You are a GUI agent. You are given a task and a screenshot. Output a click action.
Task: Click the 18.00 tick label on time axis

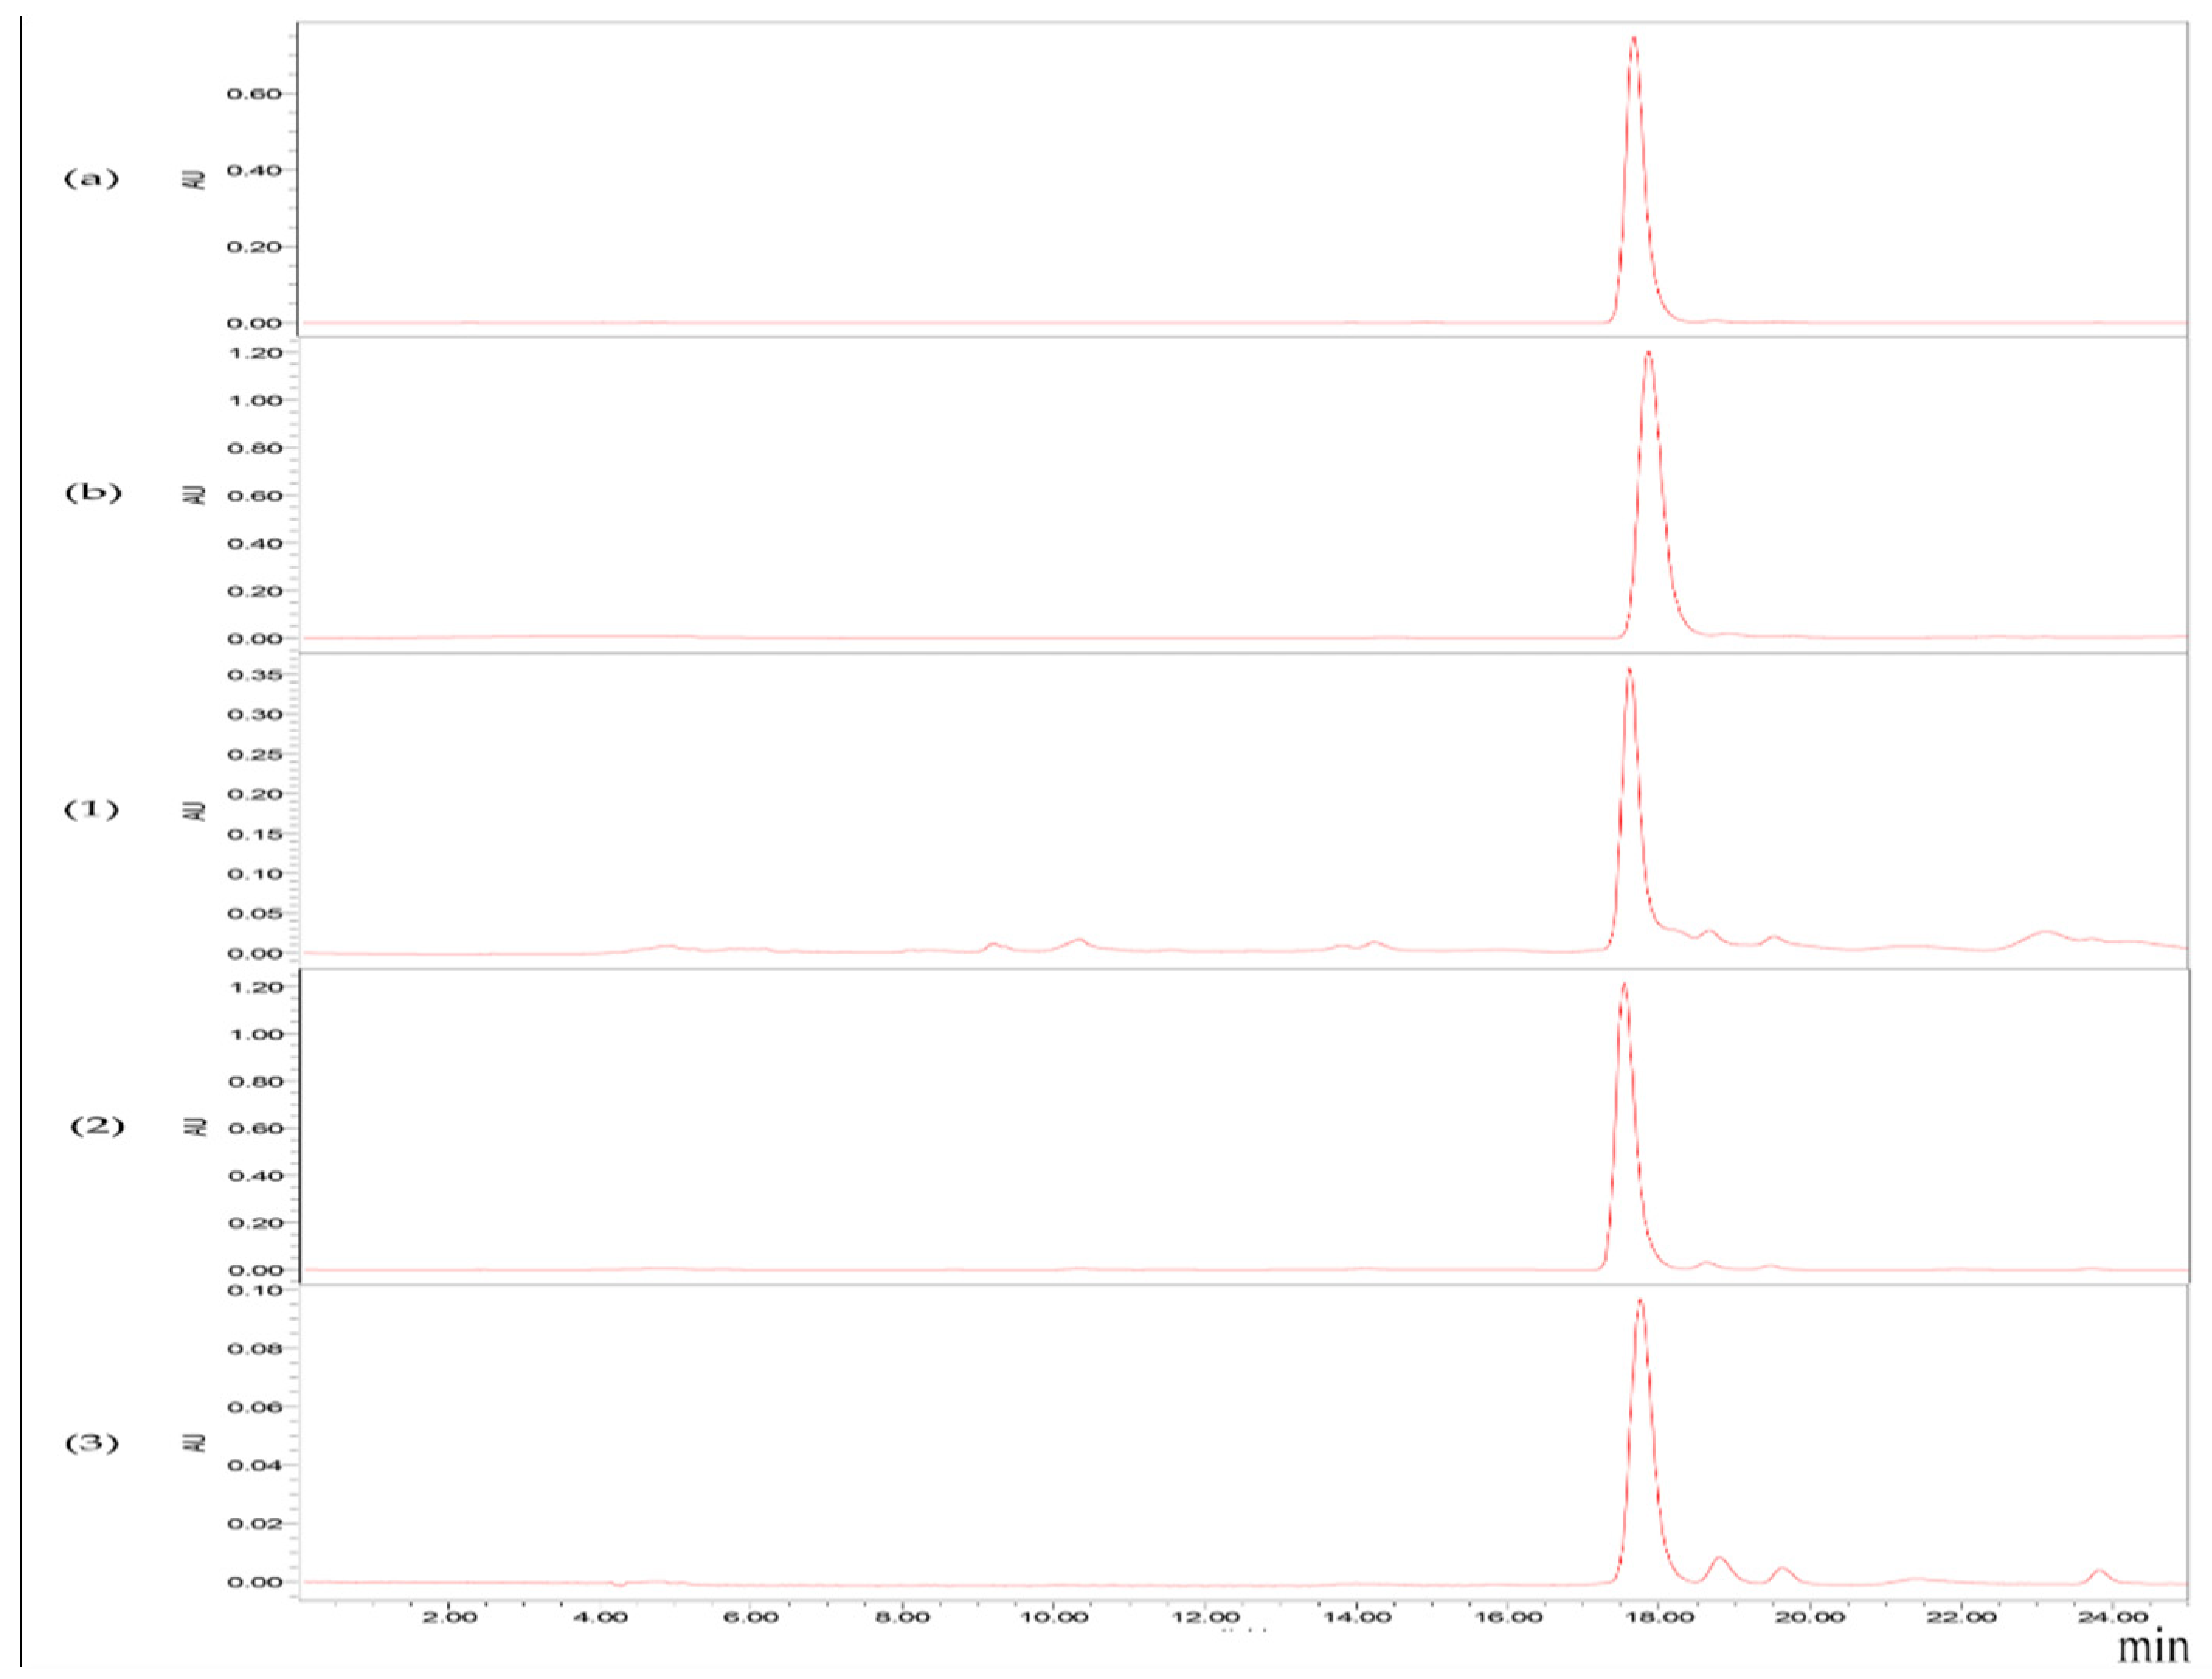click(x=1659, y=1617)
